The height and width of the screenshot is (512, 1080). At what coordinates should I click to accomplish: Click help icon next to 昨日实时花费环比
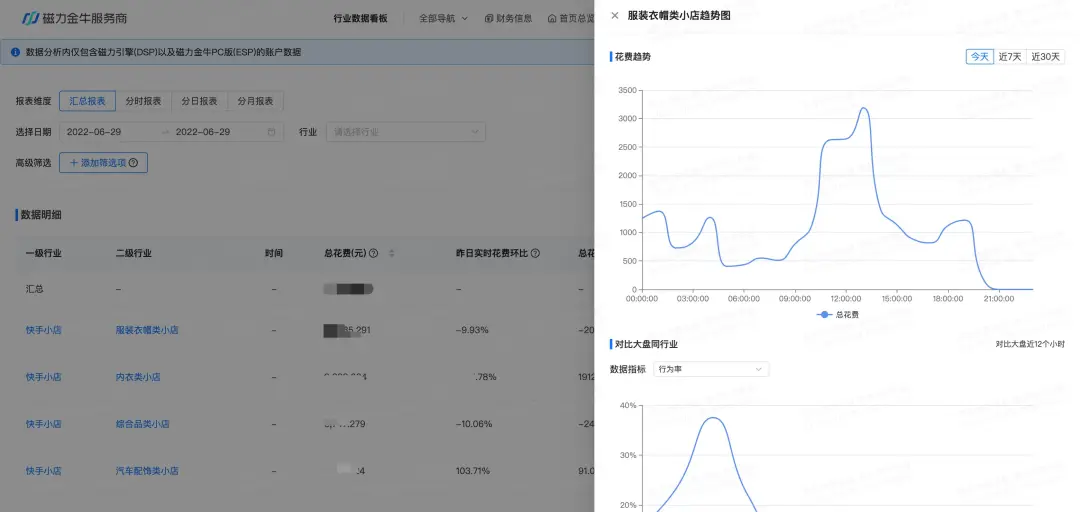(534, 254)
